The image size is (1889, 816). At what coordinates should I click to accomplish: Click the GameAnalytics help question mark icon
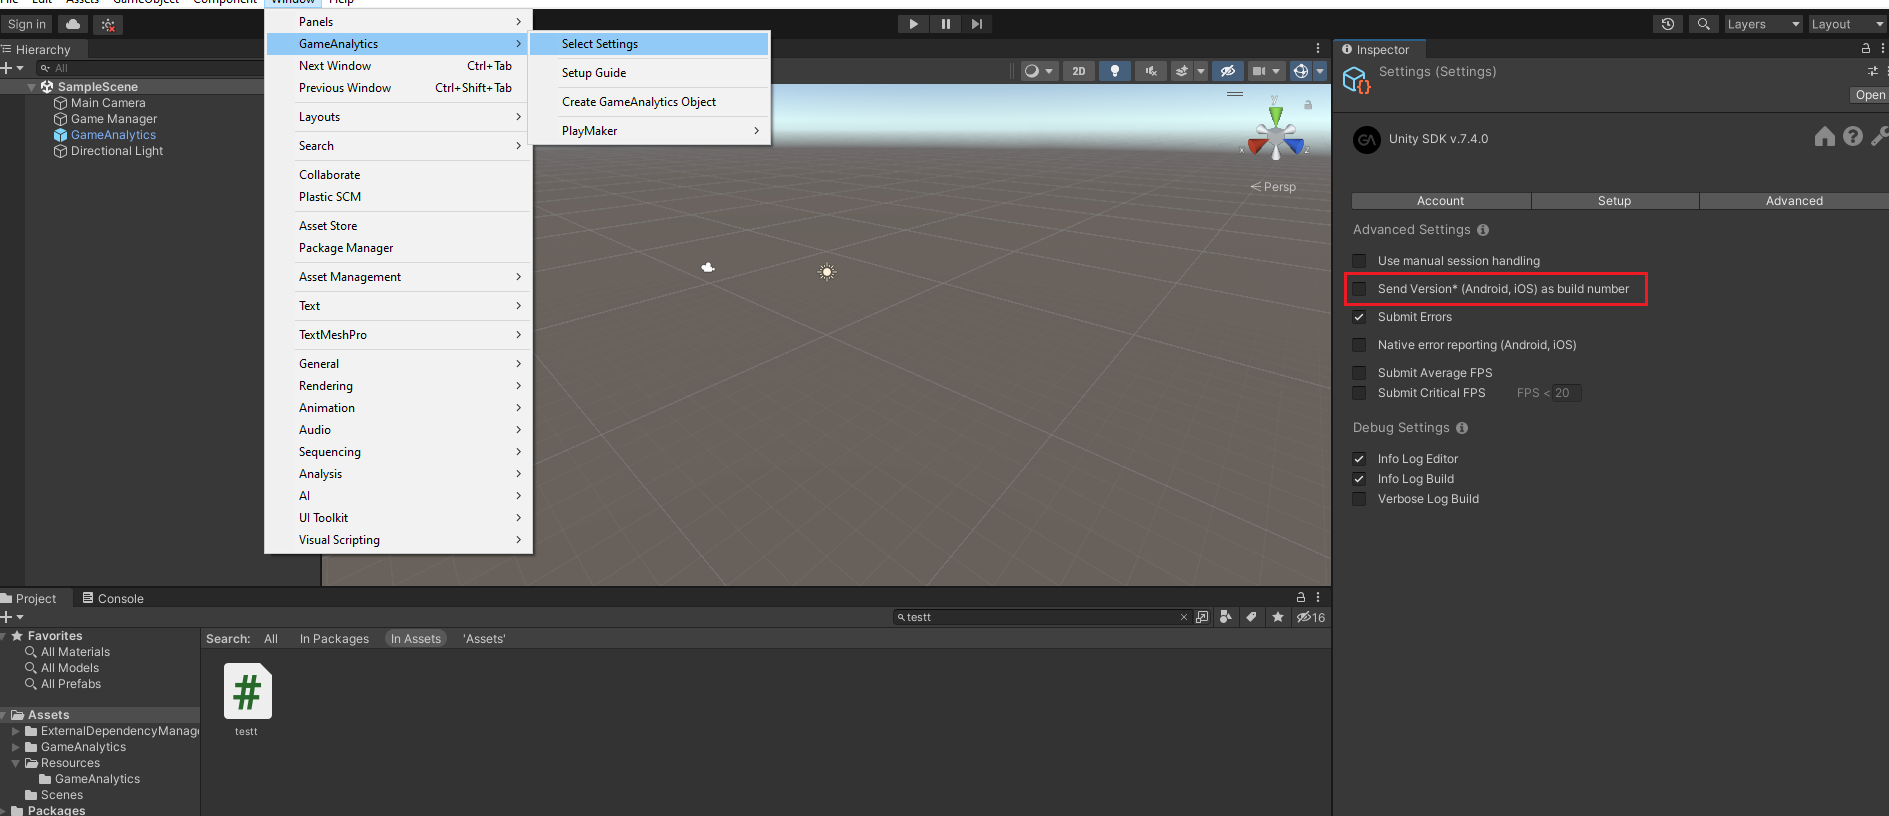(x=1853, y=136)
